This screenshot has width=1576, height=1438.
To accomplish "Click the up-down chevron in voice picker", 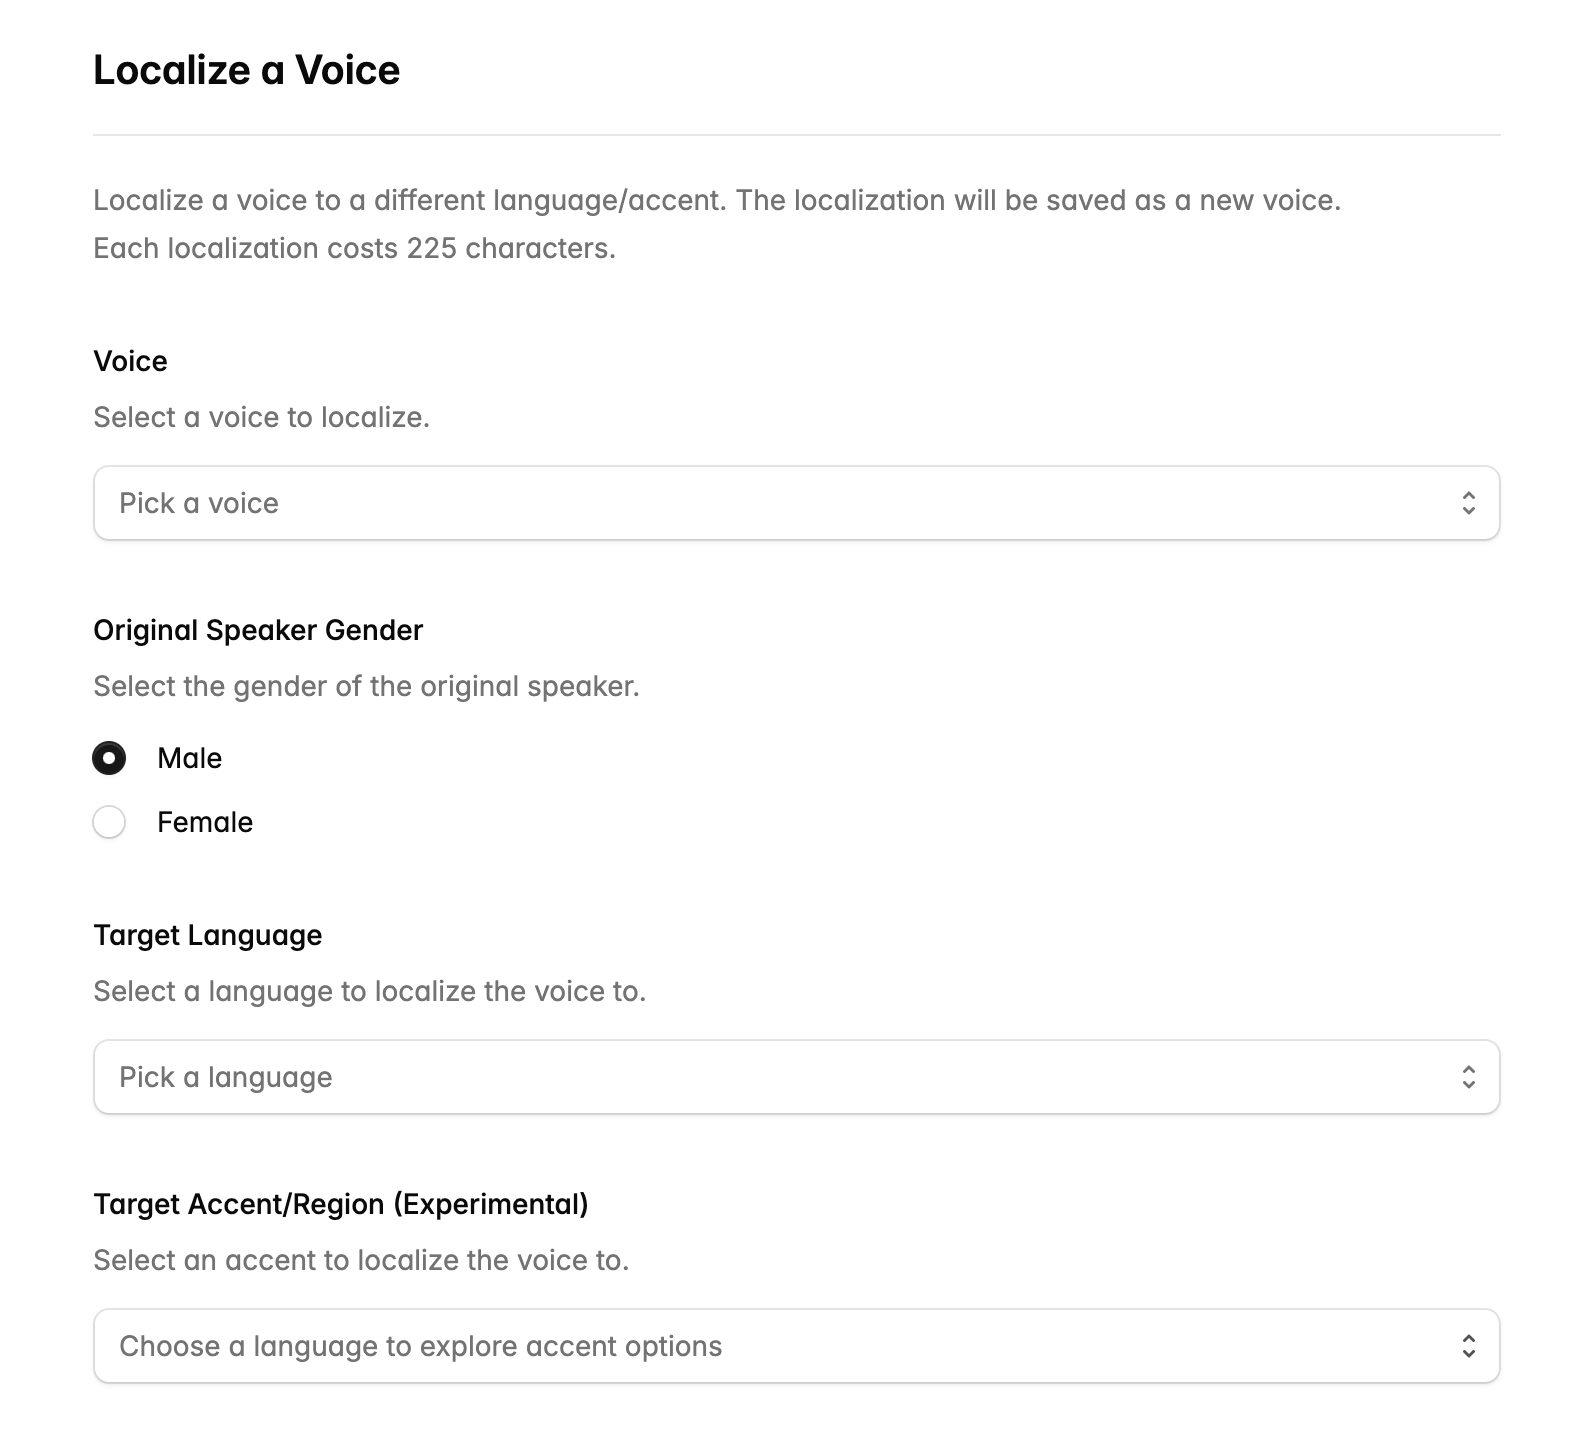I will (x=1467, y=503).
